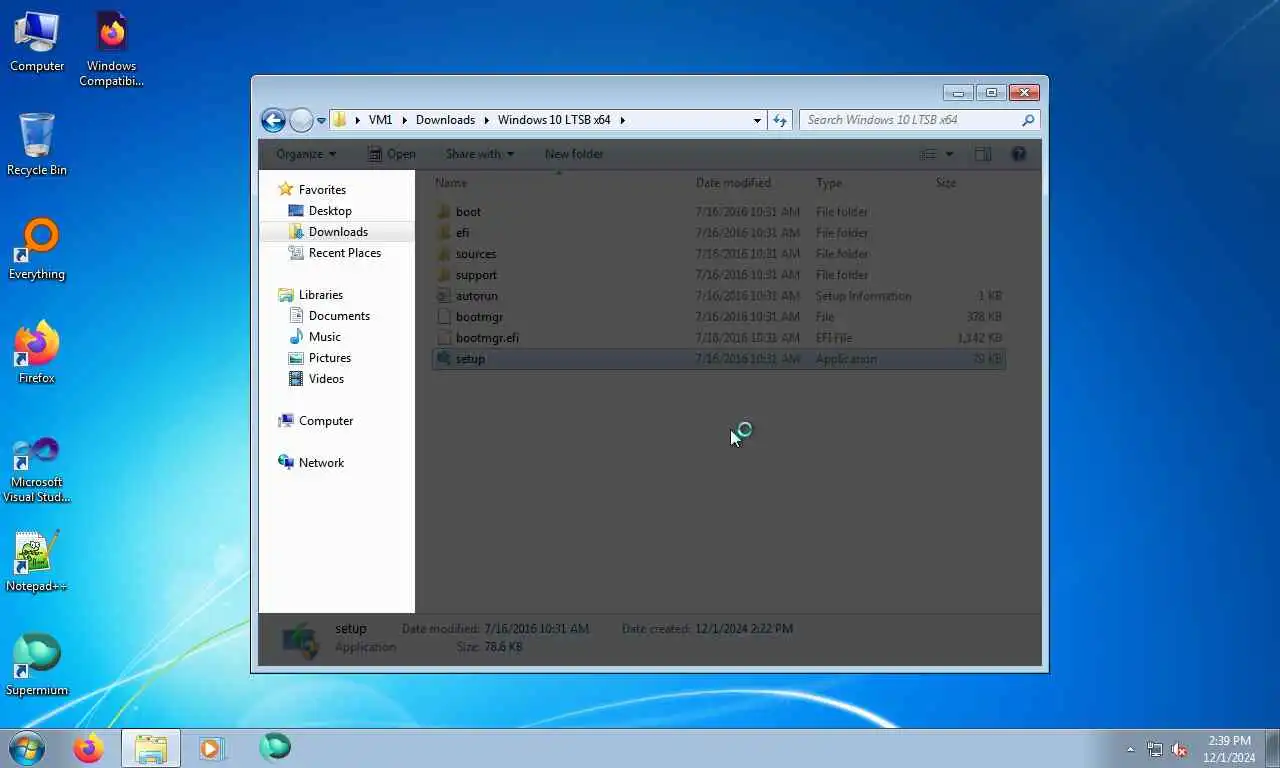This screenshot has width=1280, height=768.
Task: Toggle the preview pane button
Action: coord(983,154)
